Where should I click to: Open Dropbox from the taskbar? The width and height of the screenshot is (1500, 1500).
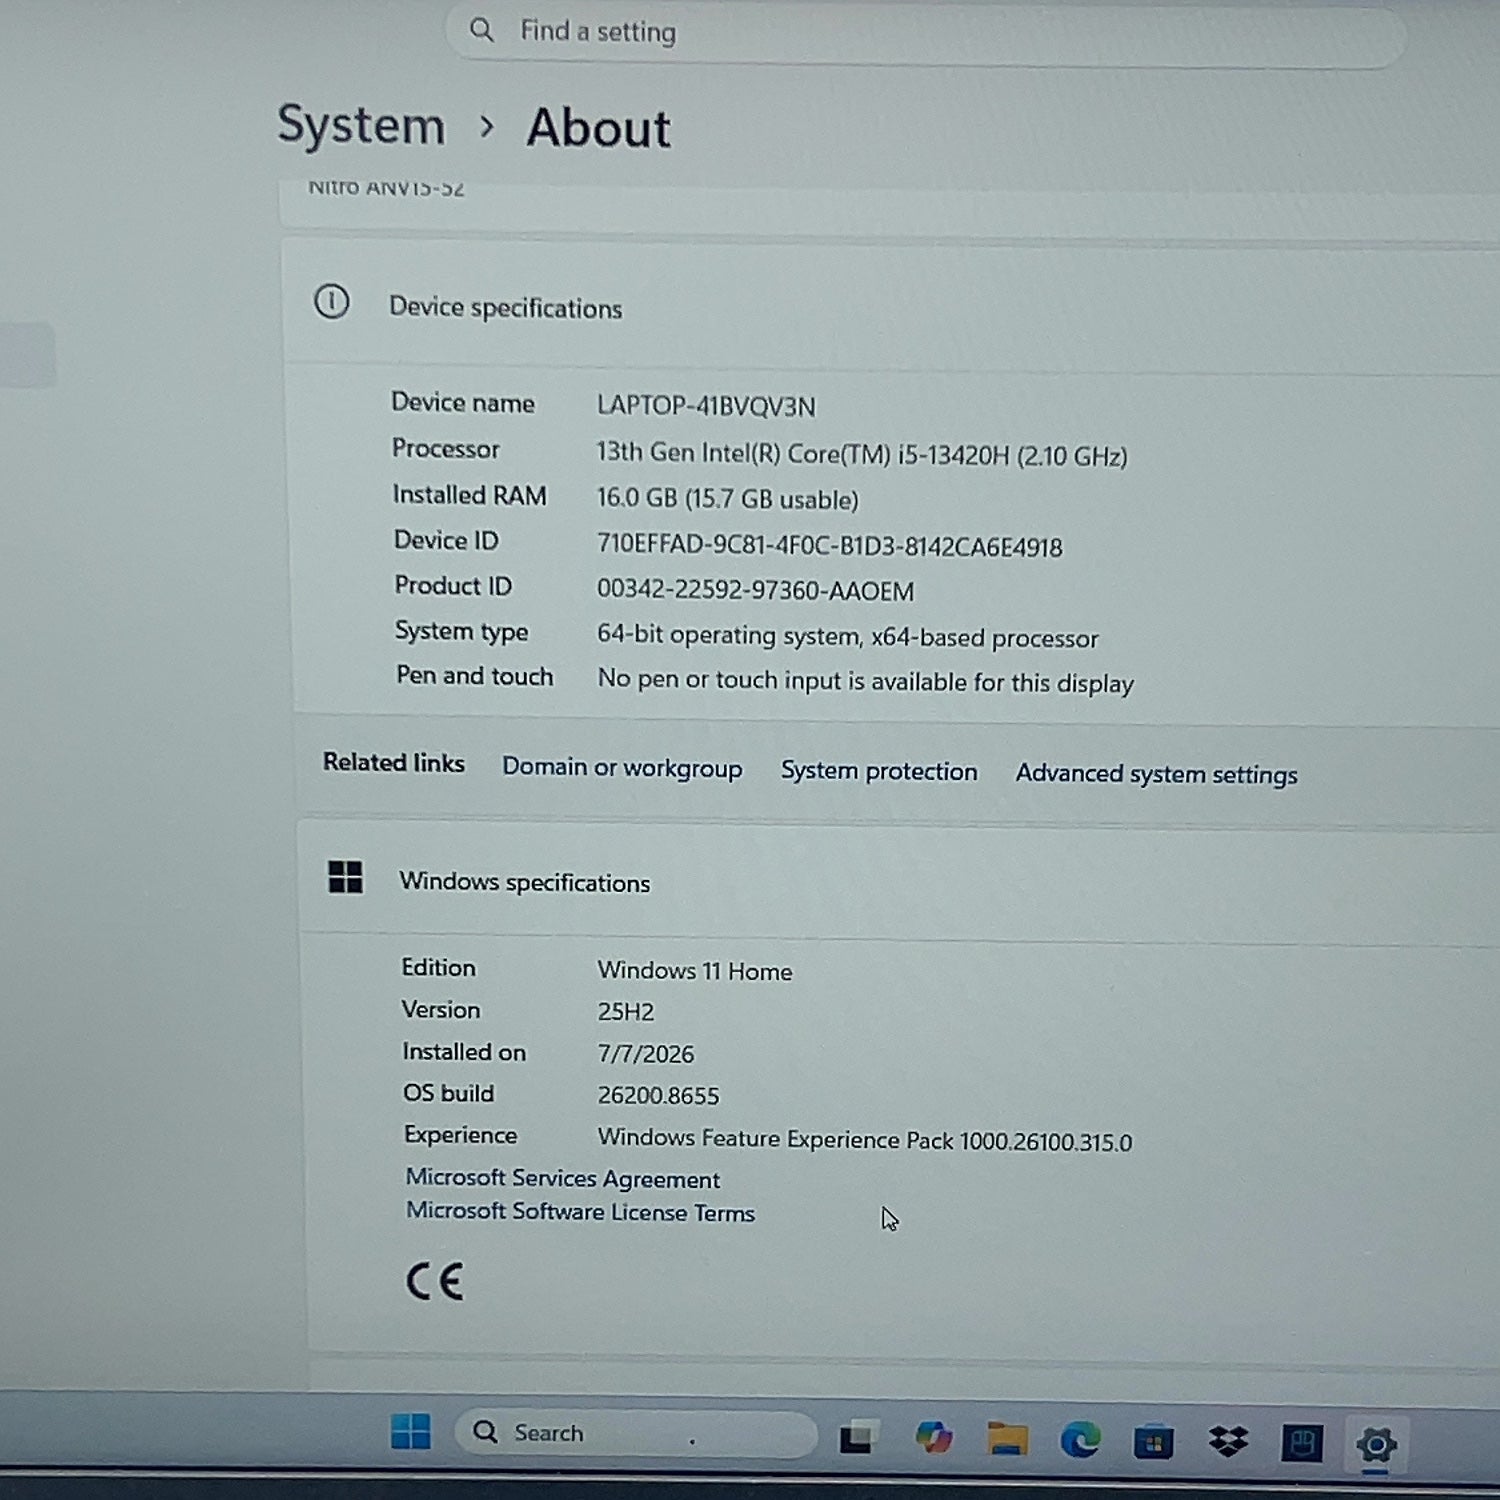(1228, 1442)
